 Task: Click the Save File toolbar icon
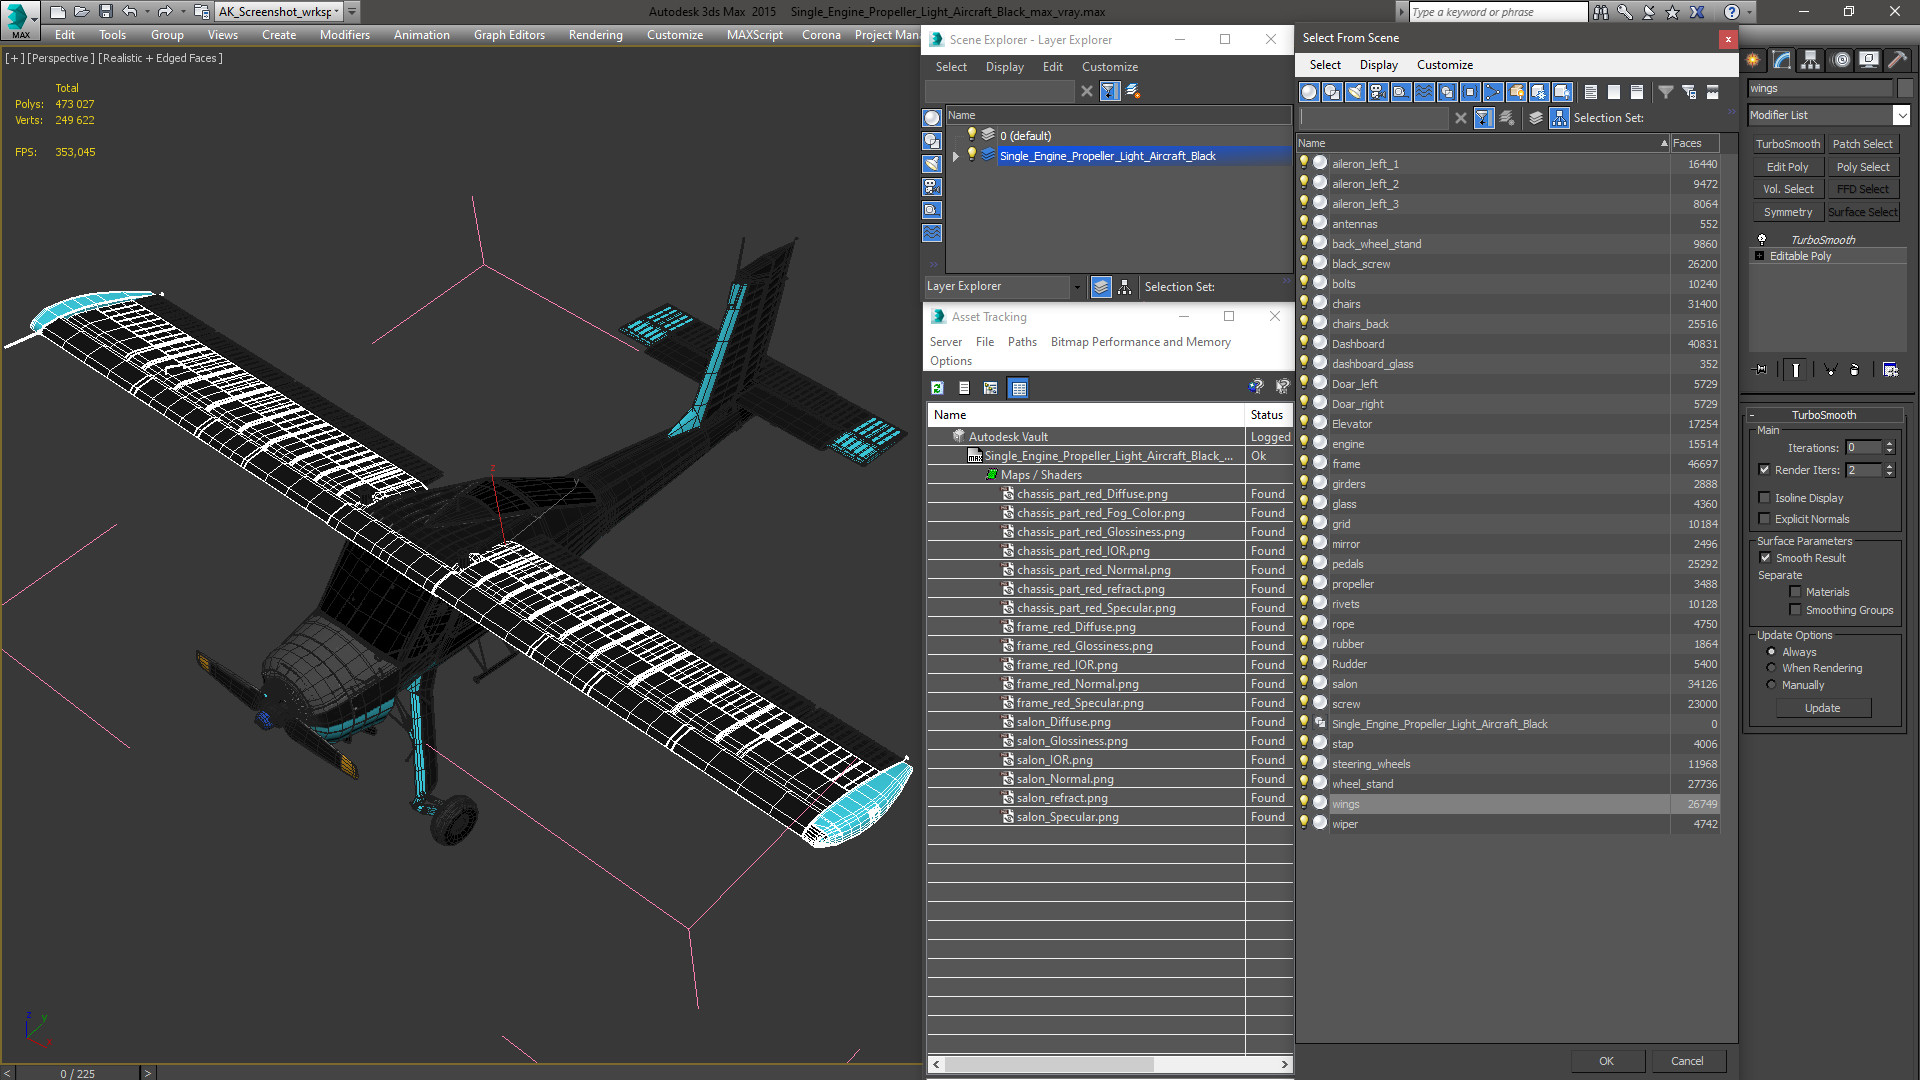[x=105, y=12]
